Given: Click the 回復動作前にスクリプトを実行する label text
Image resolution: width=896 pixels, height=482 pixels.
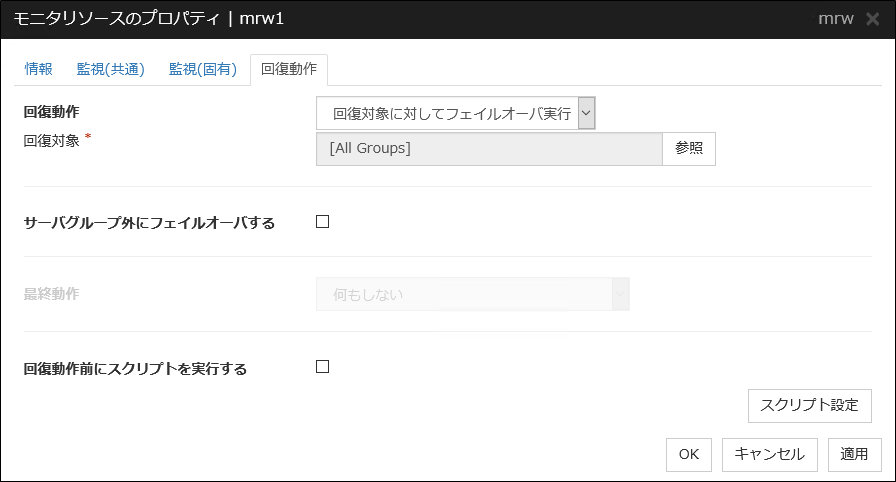Looking at the screenshot, I should (x=135, y=368).
